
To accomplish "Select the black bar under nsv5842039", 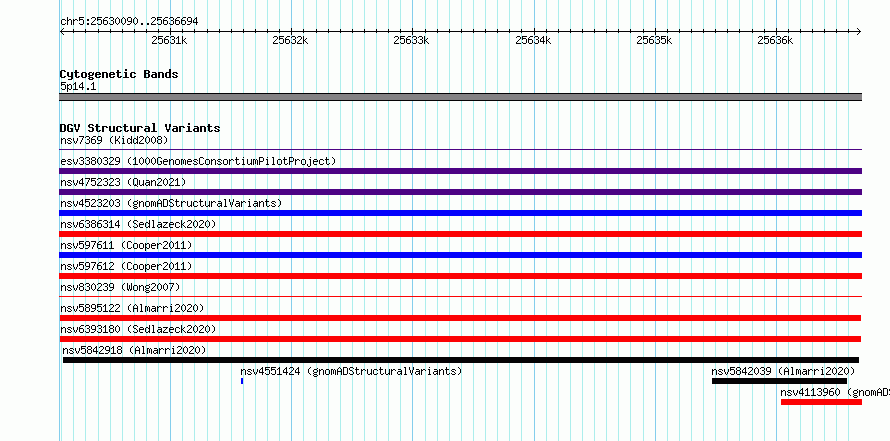I will 779,381.
